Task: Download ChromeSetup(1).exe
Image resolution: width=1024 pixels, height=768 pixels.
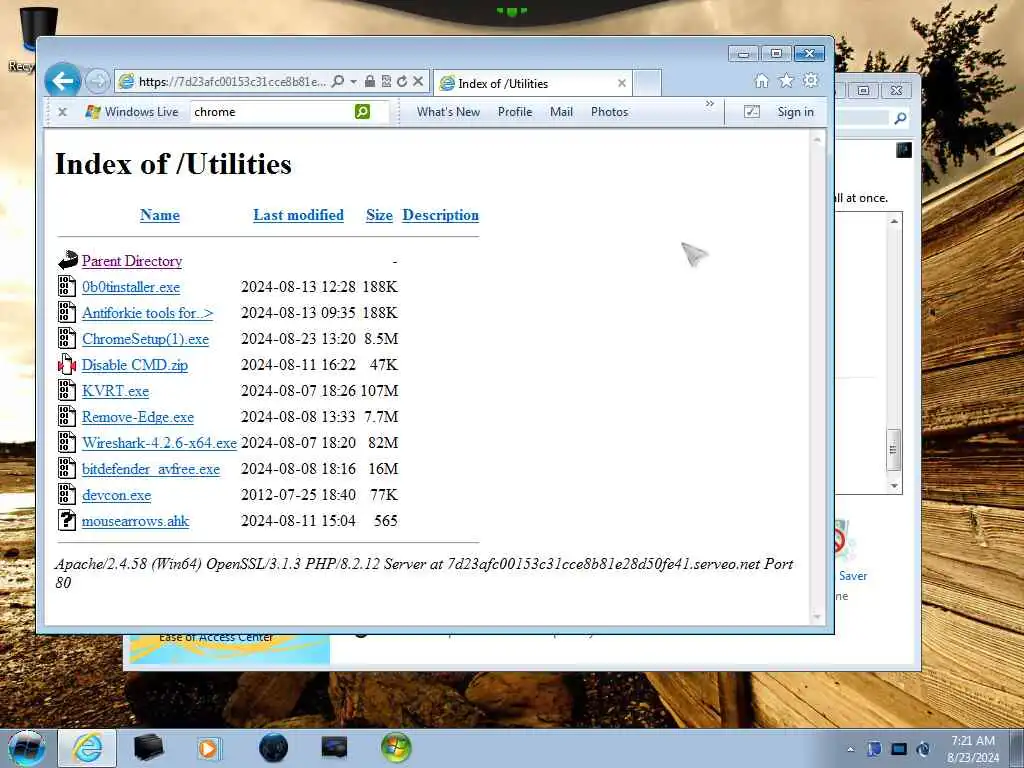Action: [x=146, y=339]
